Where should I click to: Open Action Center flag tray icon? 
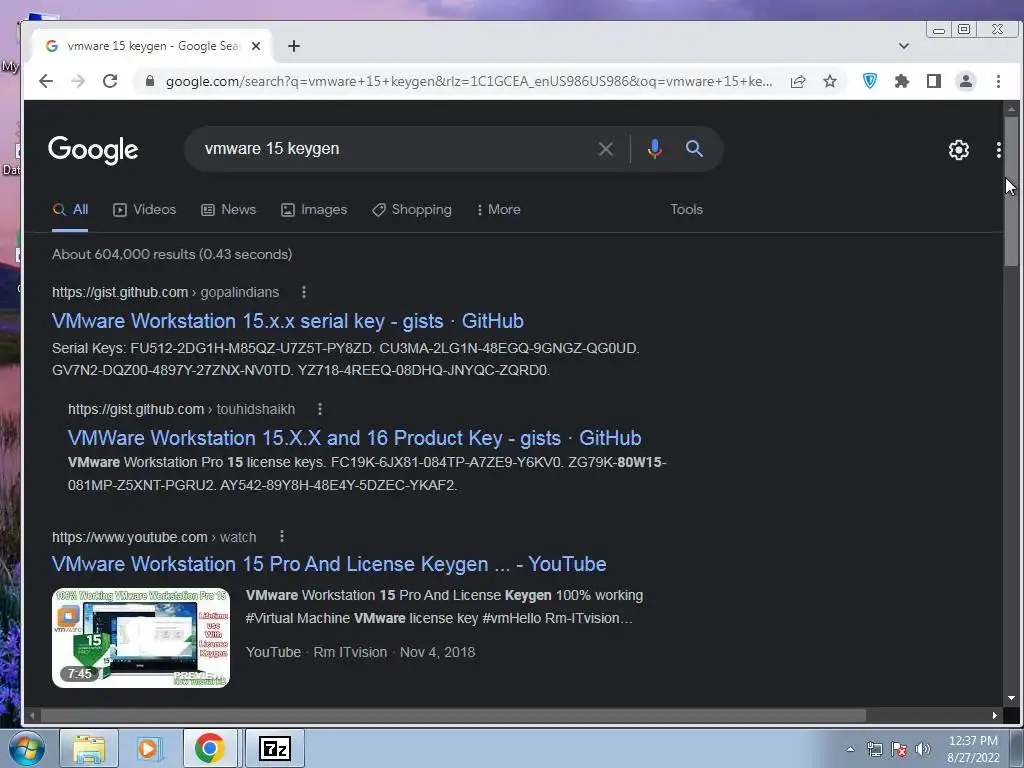tap(899, 749)
